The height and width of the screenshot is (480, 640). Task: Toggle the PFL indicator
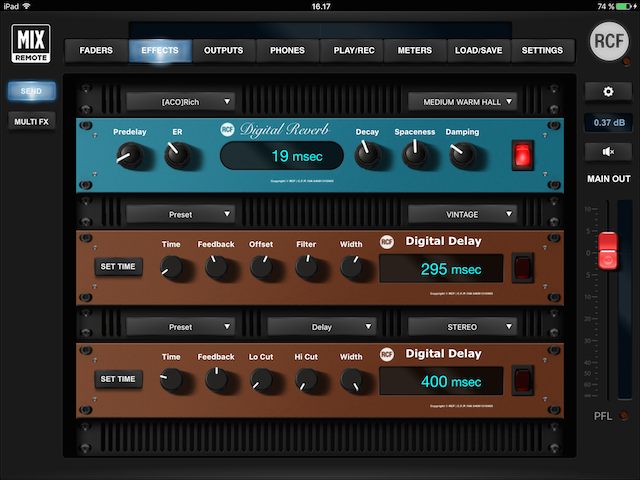tap(623, 415)
